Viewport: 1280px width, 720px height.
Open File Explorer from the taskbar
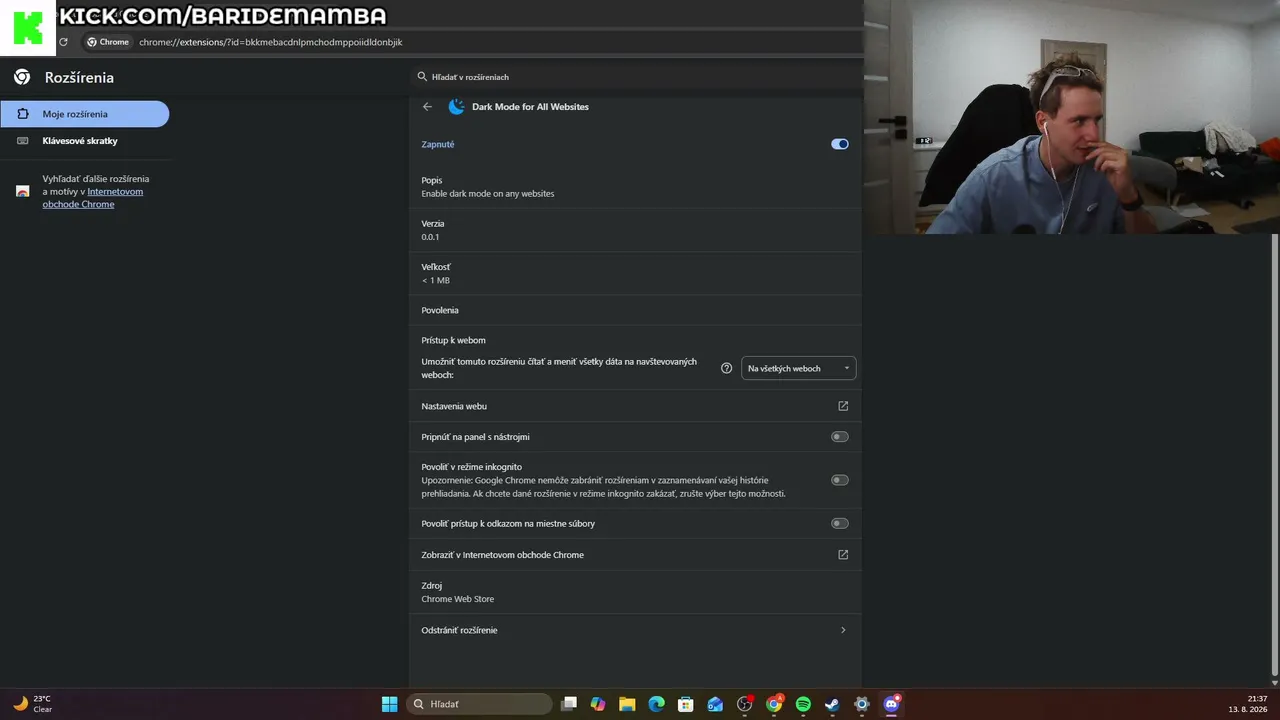coord(627,704)
